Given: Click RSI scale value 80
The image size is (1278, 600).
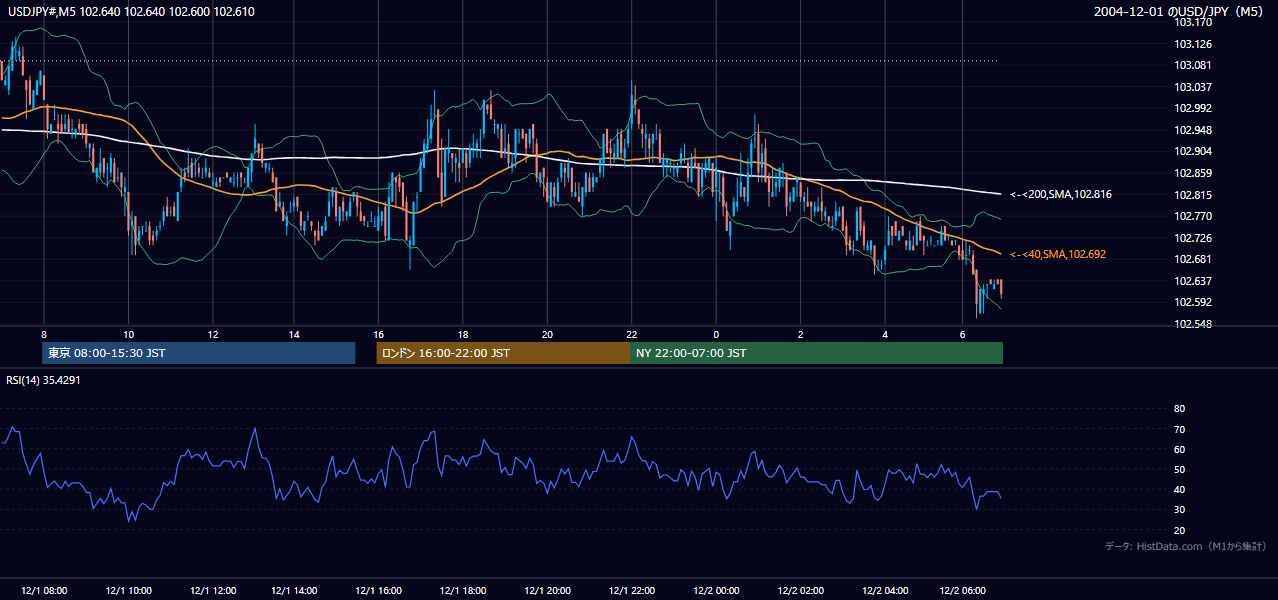Looking at the screenshot, I should point(1179,409).
